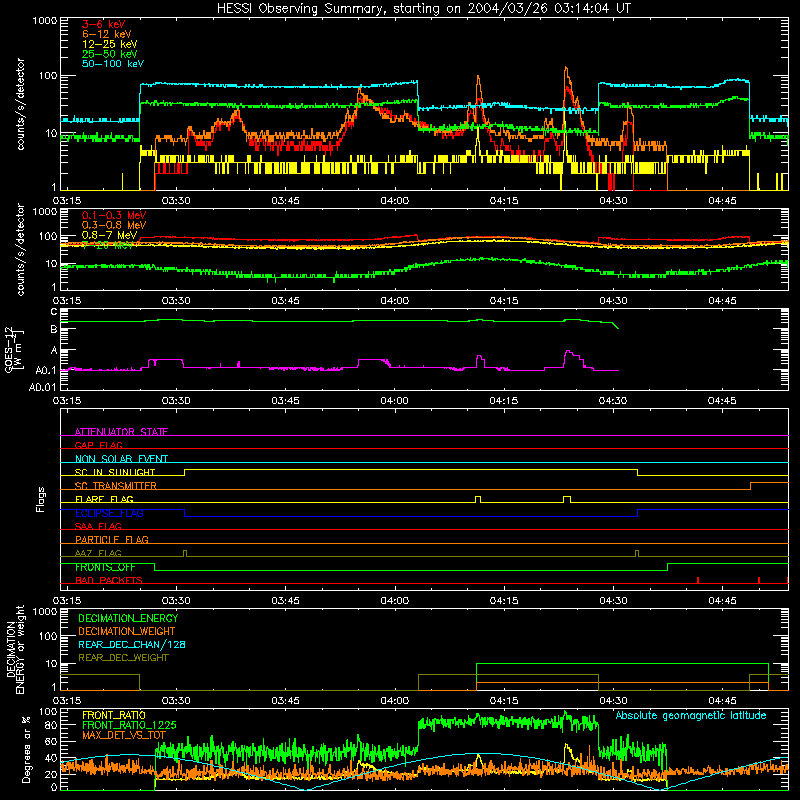The height and width of the screenshot is (800, 800).
Task: Click the DECIMATION_ENERGY legend label
Action: tap(128, 618)
